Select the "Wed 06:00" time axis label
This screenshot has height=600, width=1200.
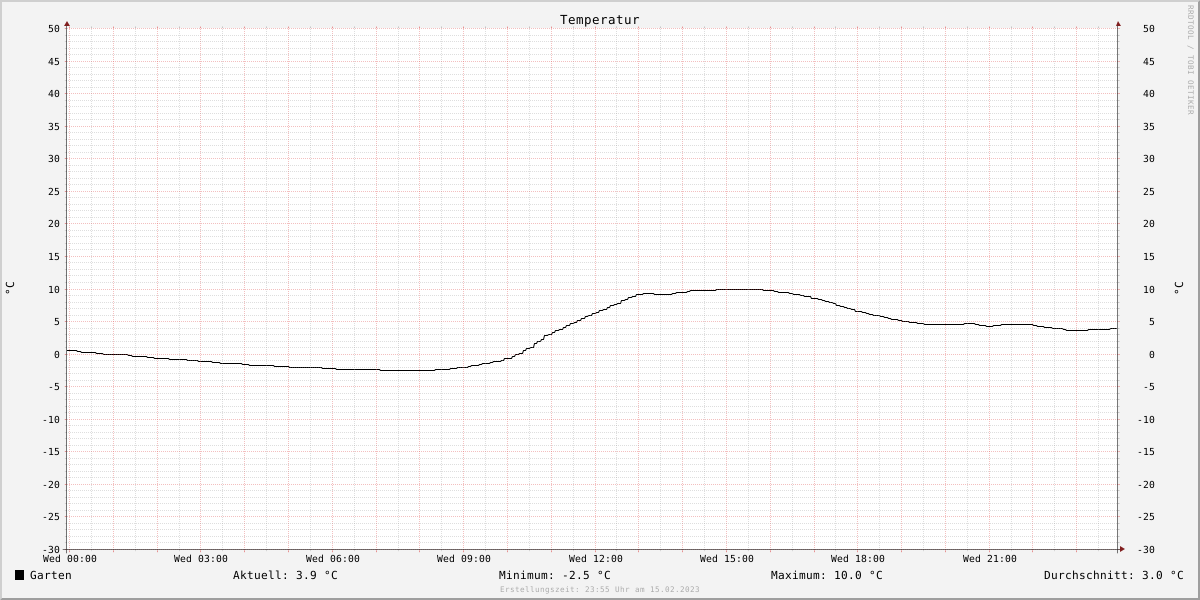333,559
